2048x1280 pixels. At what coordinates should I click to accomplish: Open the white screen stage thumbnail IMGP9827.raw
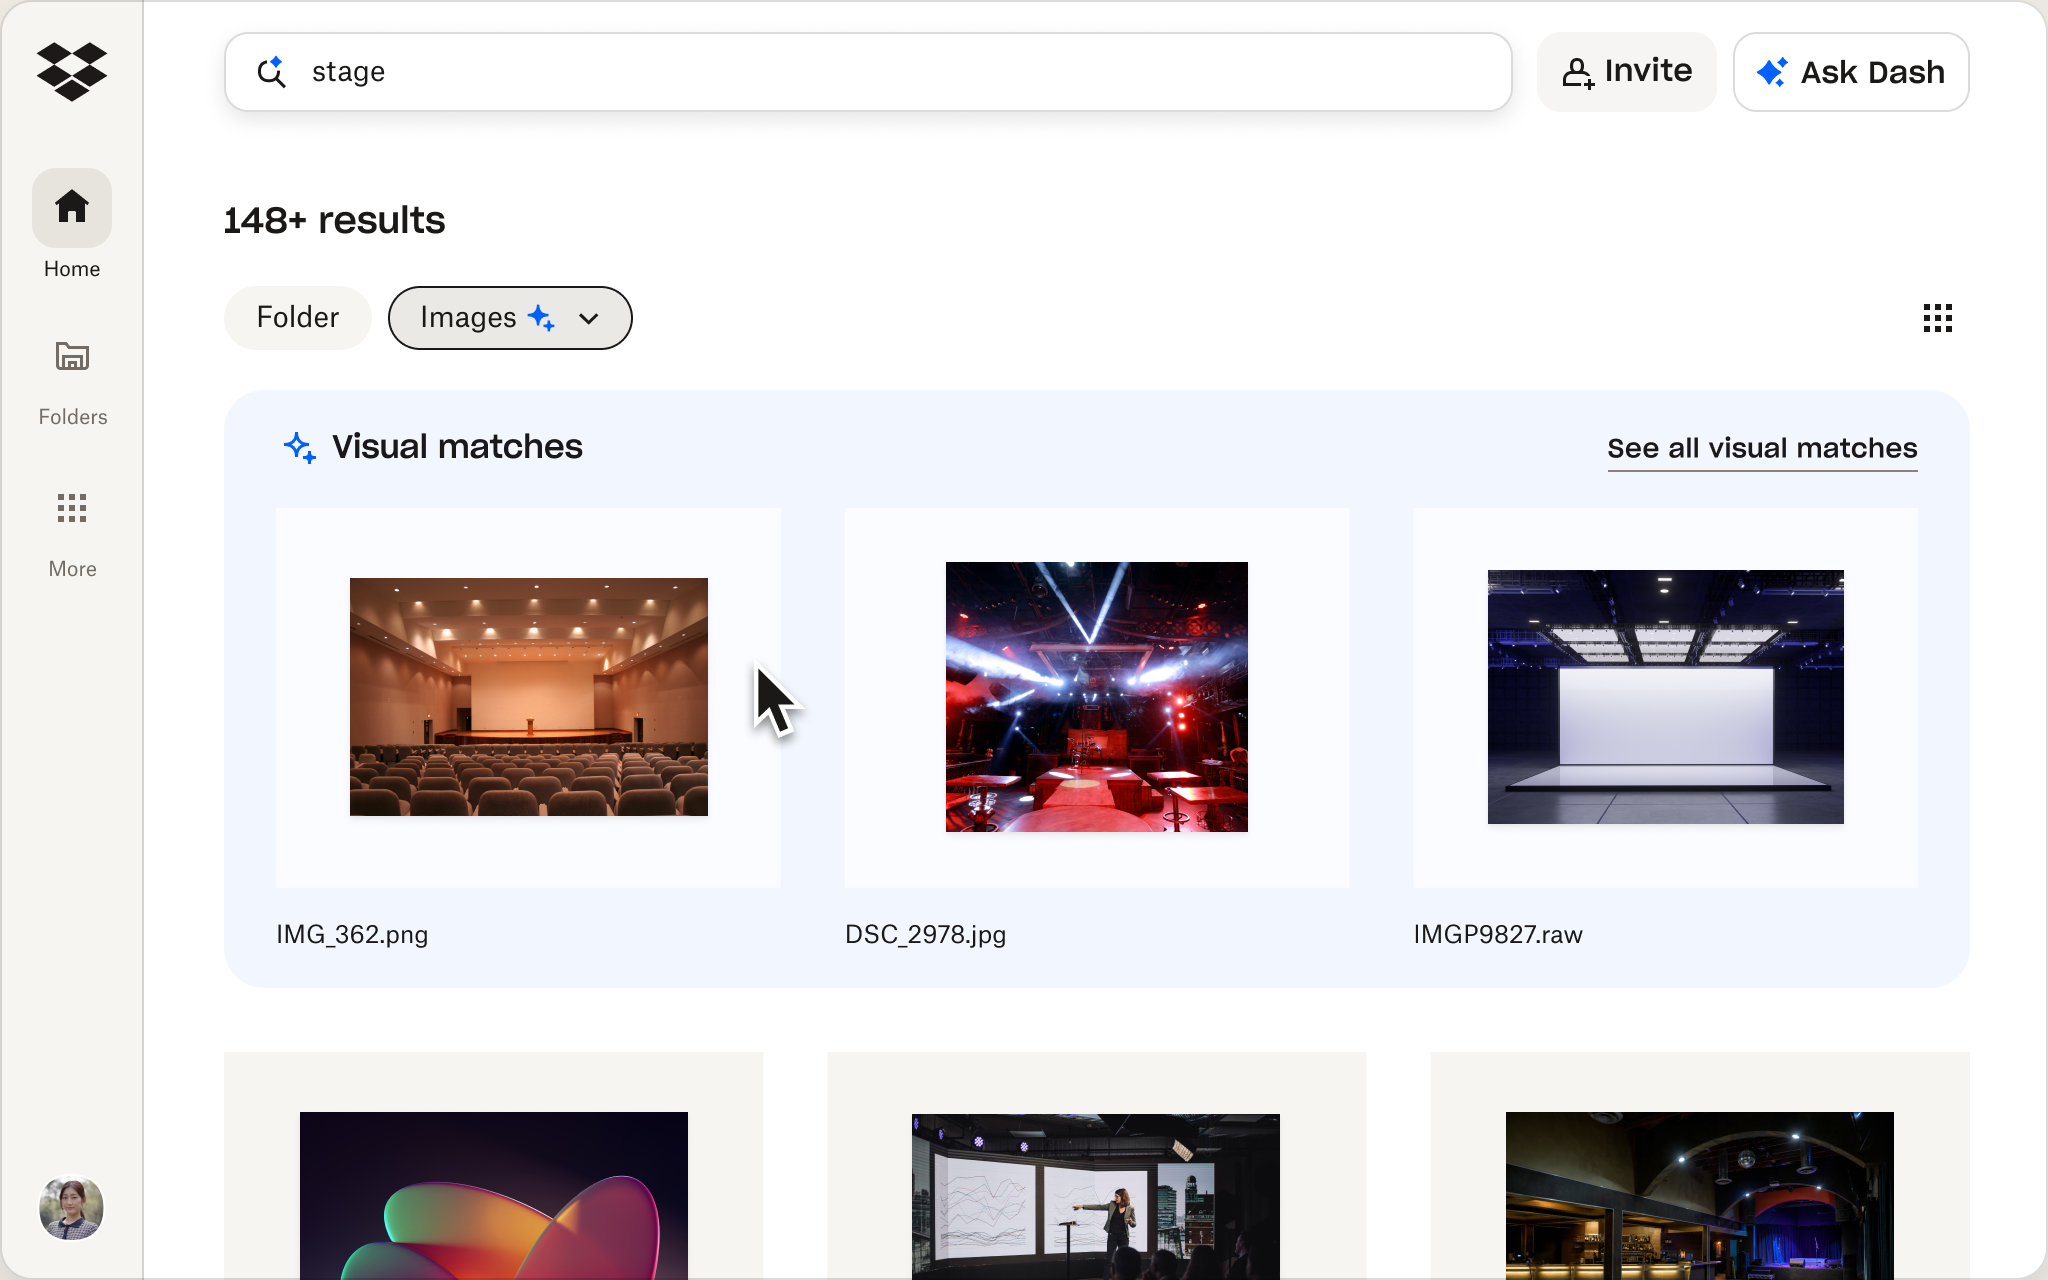pos(1666,697)
